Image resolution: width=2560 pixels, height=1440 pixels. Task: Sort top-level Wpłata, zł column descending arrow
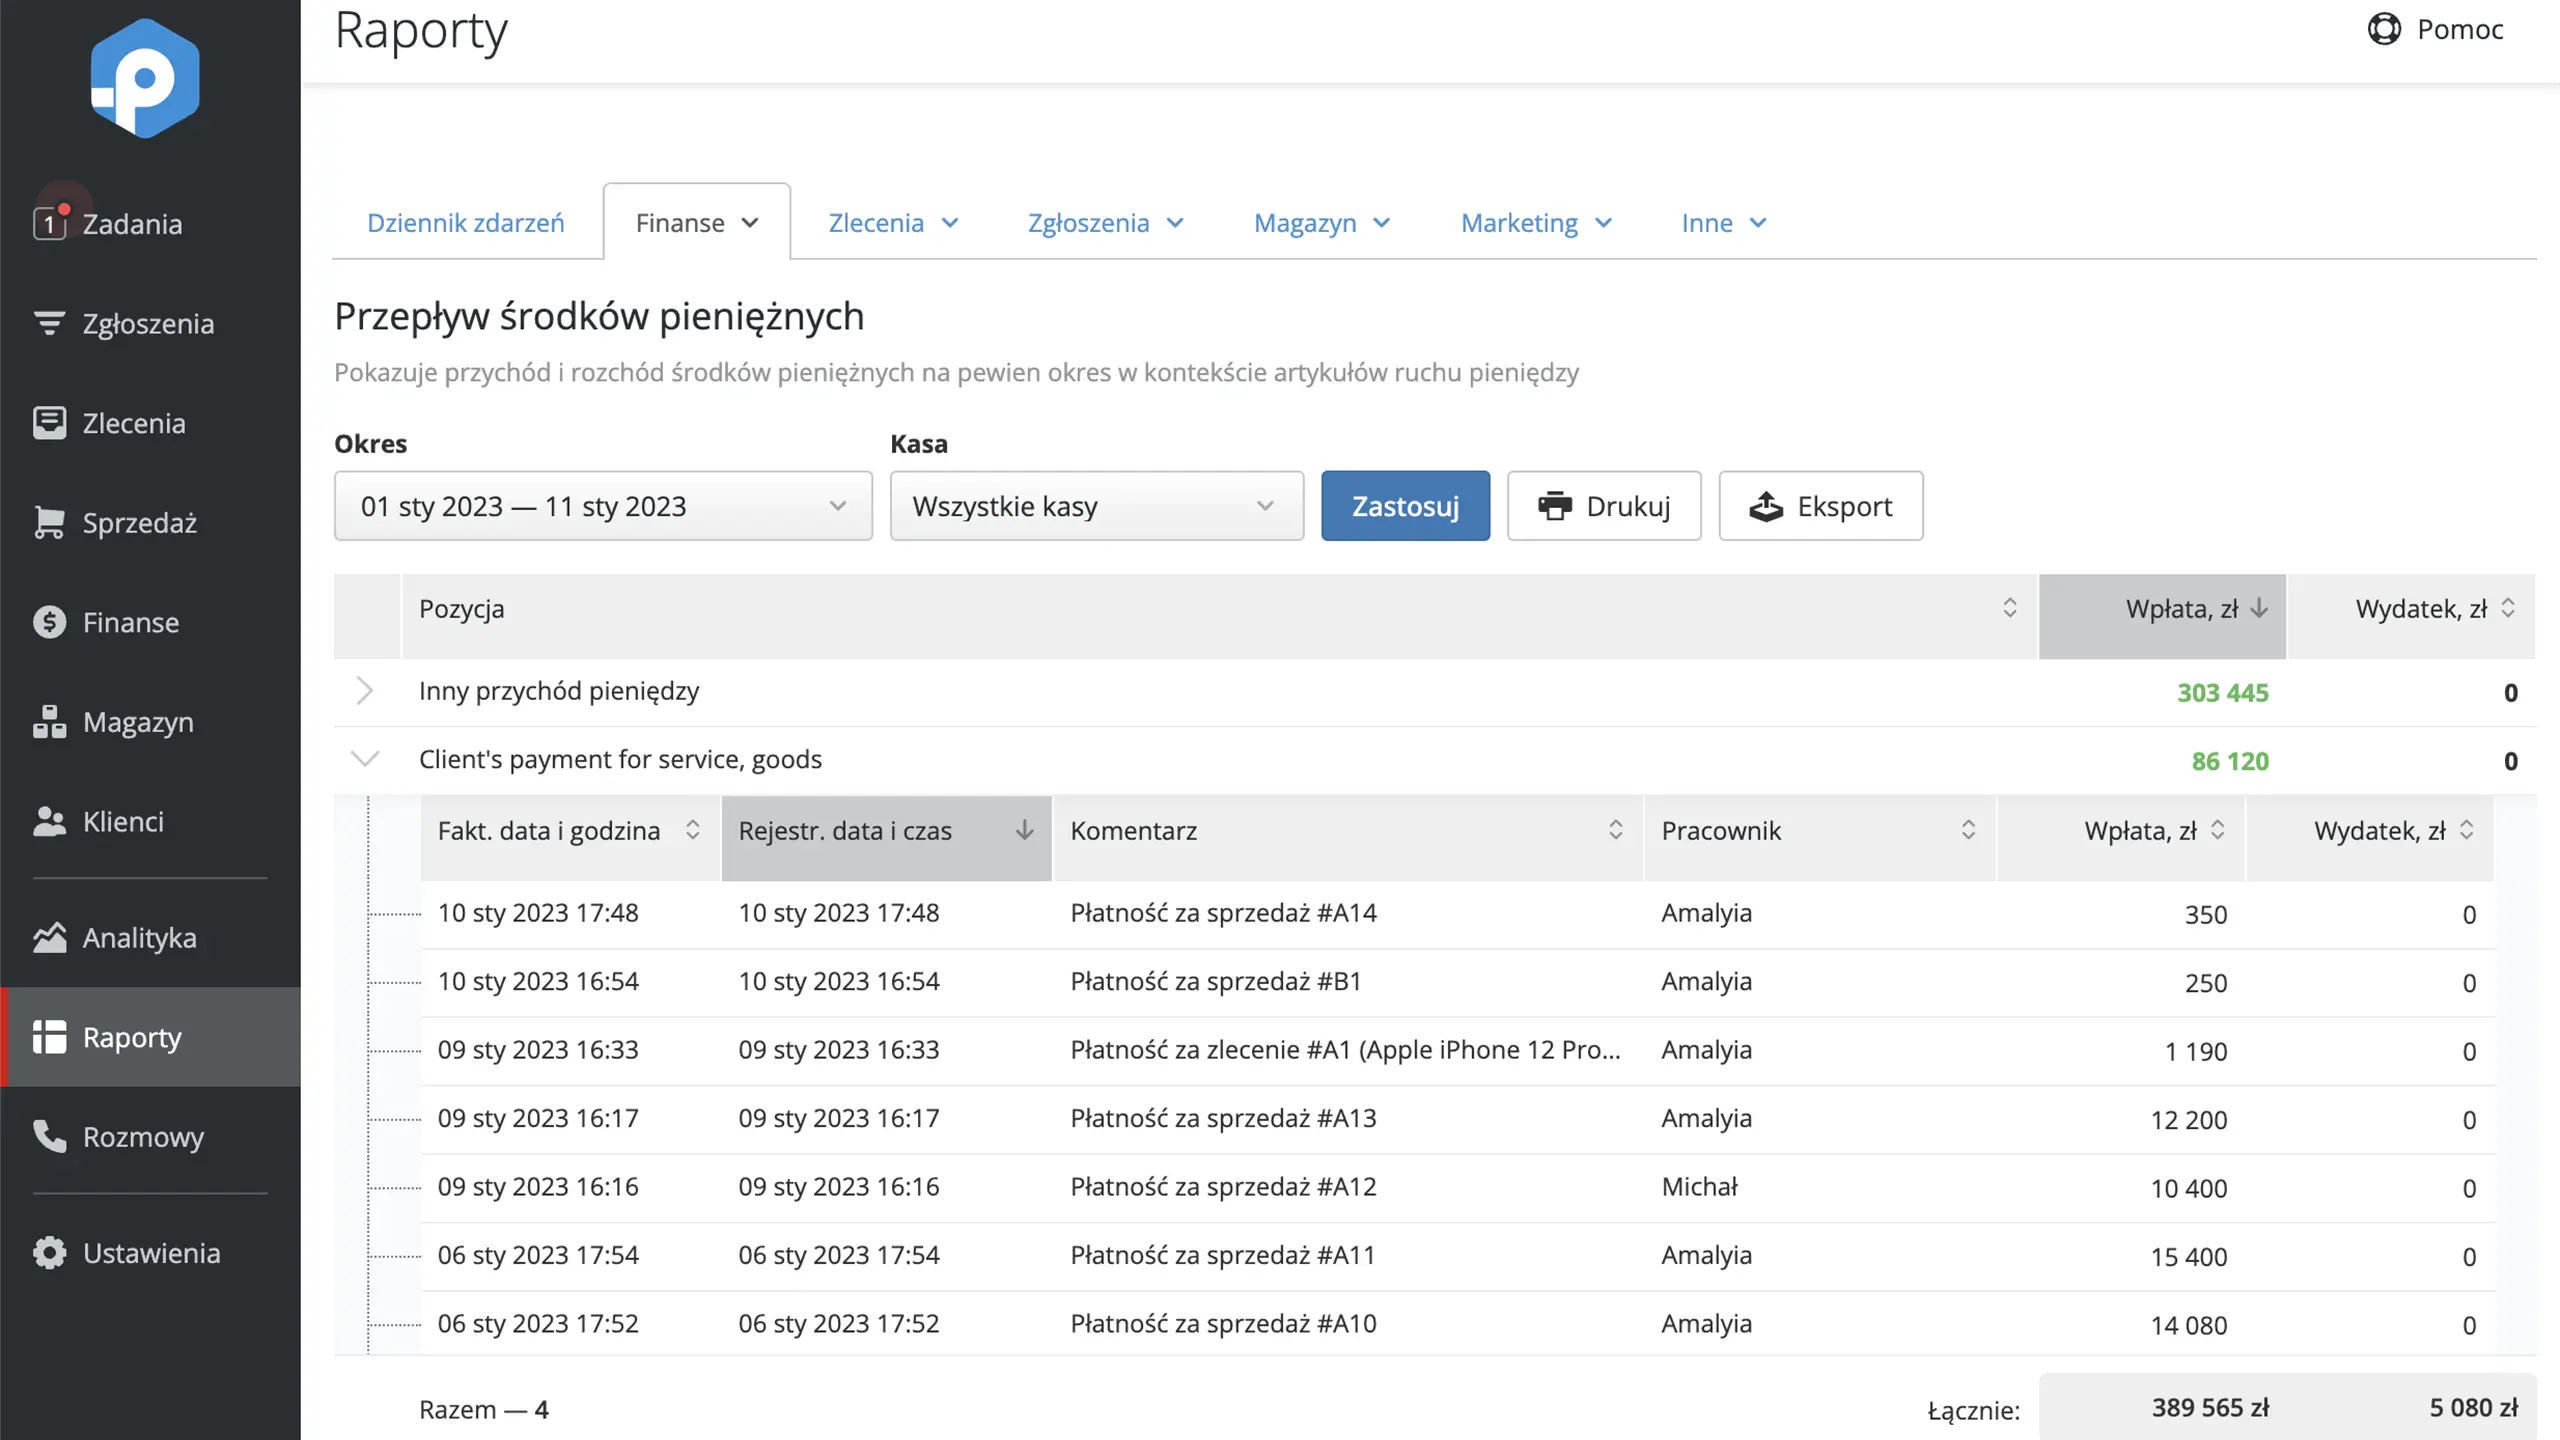[2259, 608]
